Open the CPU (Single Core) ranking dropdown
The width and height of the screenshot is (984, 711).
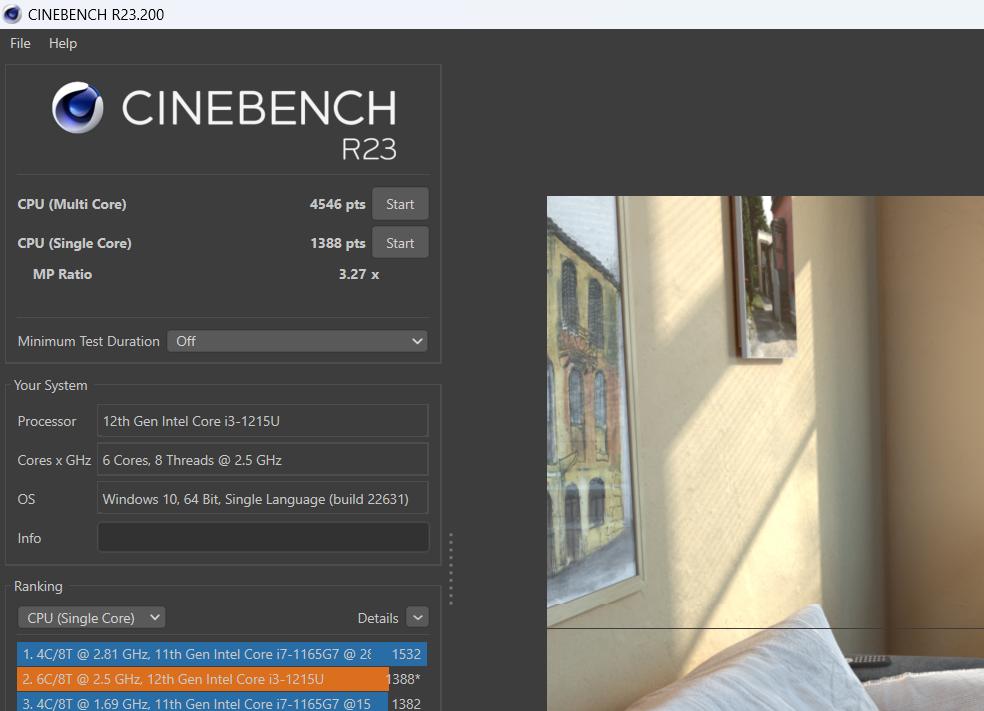coord(92,618)
